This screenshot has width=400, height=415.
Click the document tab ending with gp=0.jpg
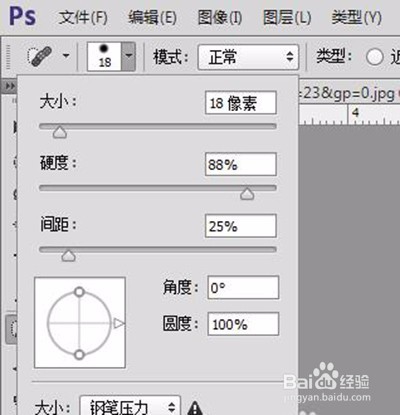[348, 93]
